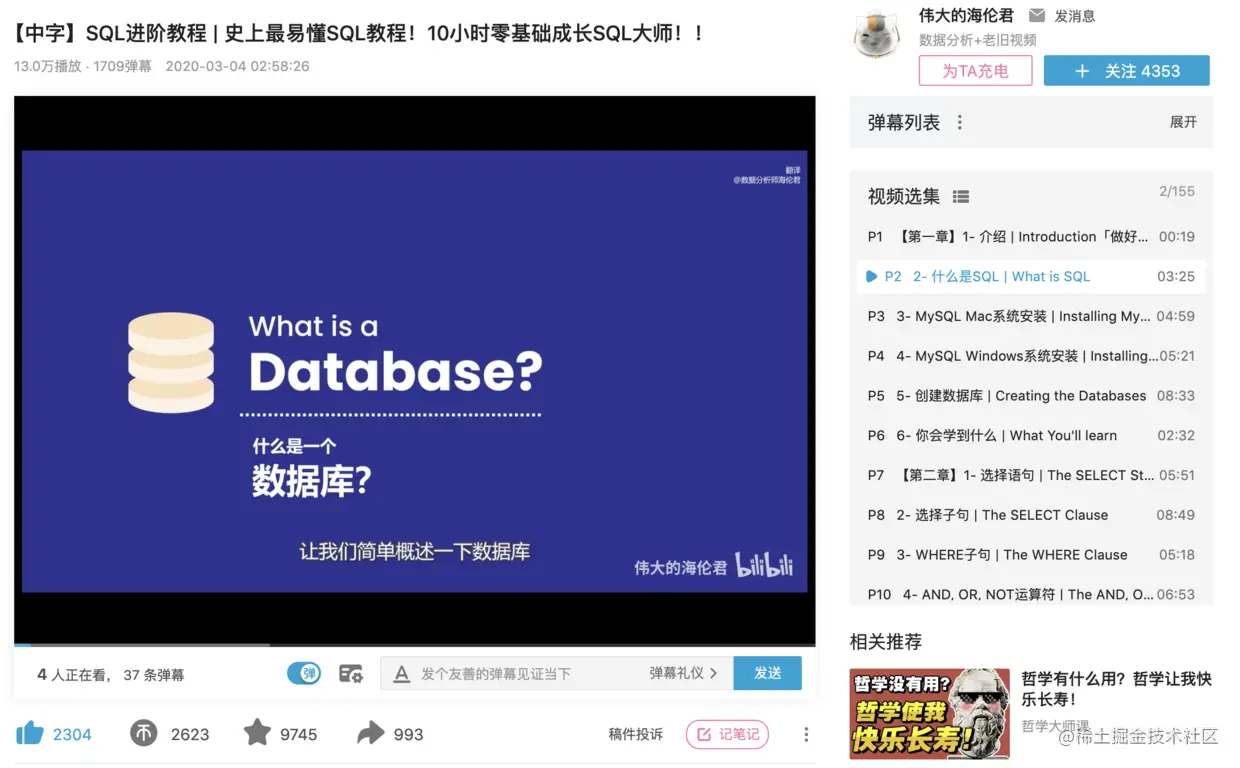Click the 发消息 send message link
The height and width of the screenshot is (768, 1240).
point(1074,16)
